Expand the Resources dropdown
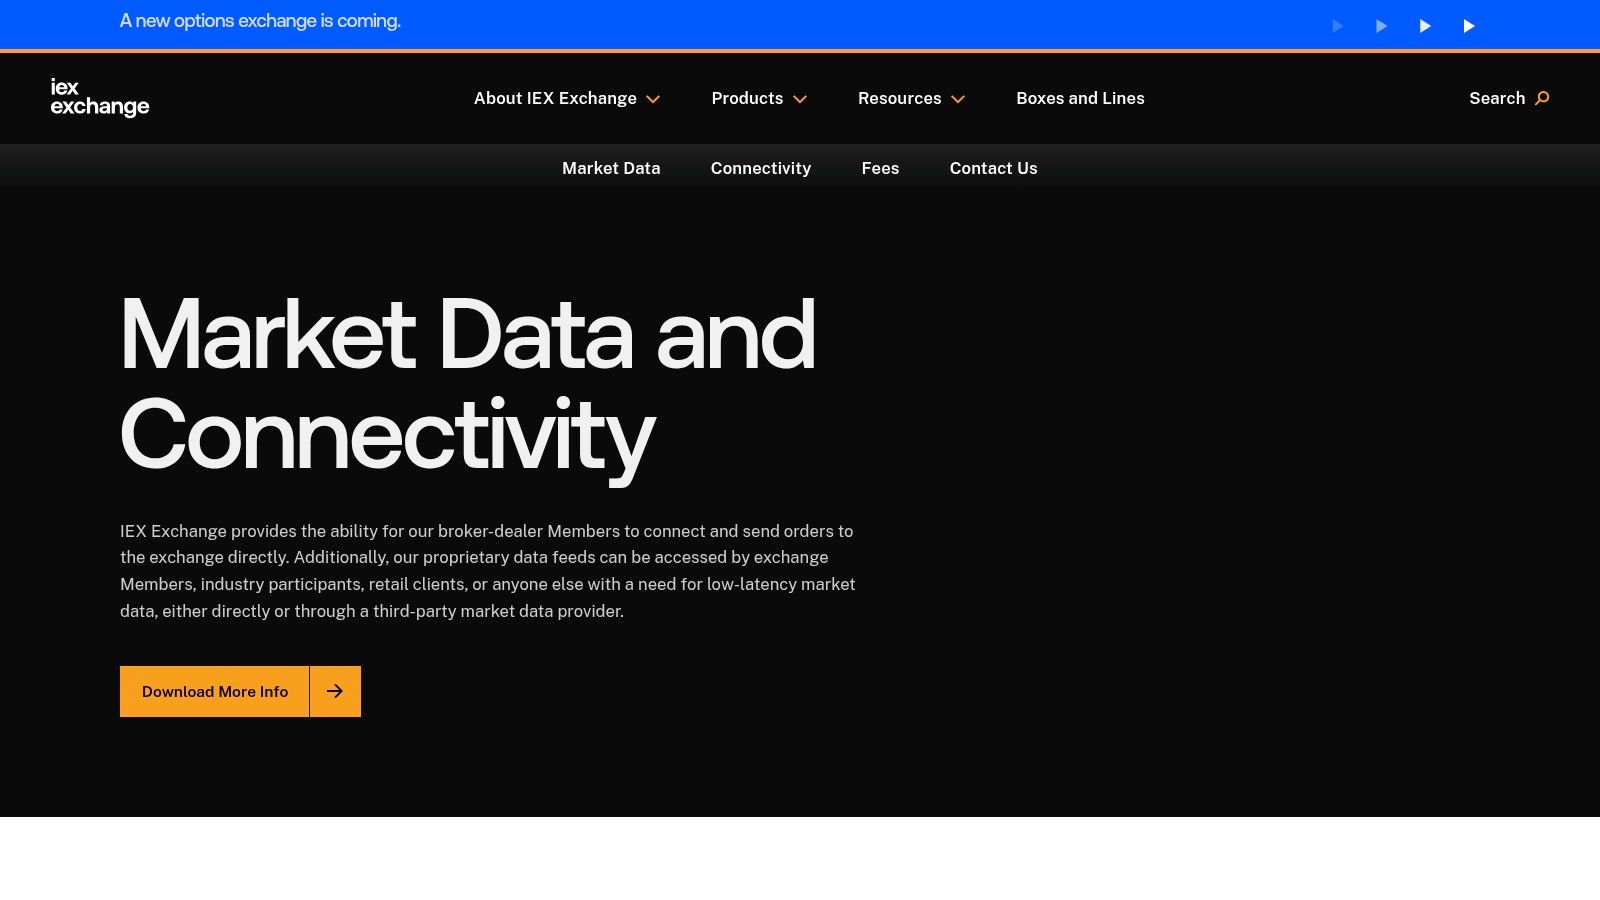This screenshot has width=1600, height=900. pyautogui.click(x=899, y=98)
